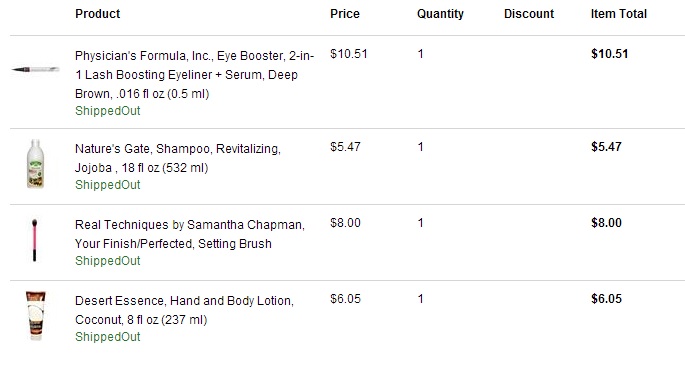Click ShippedOut status under the coconut lotion
The width and height of the screenshot is (685, 366).
(107, 337)
